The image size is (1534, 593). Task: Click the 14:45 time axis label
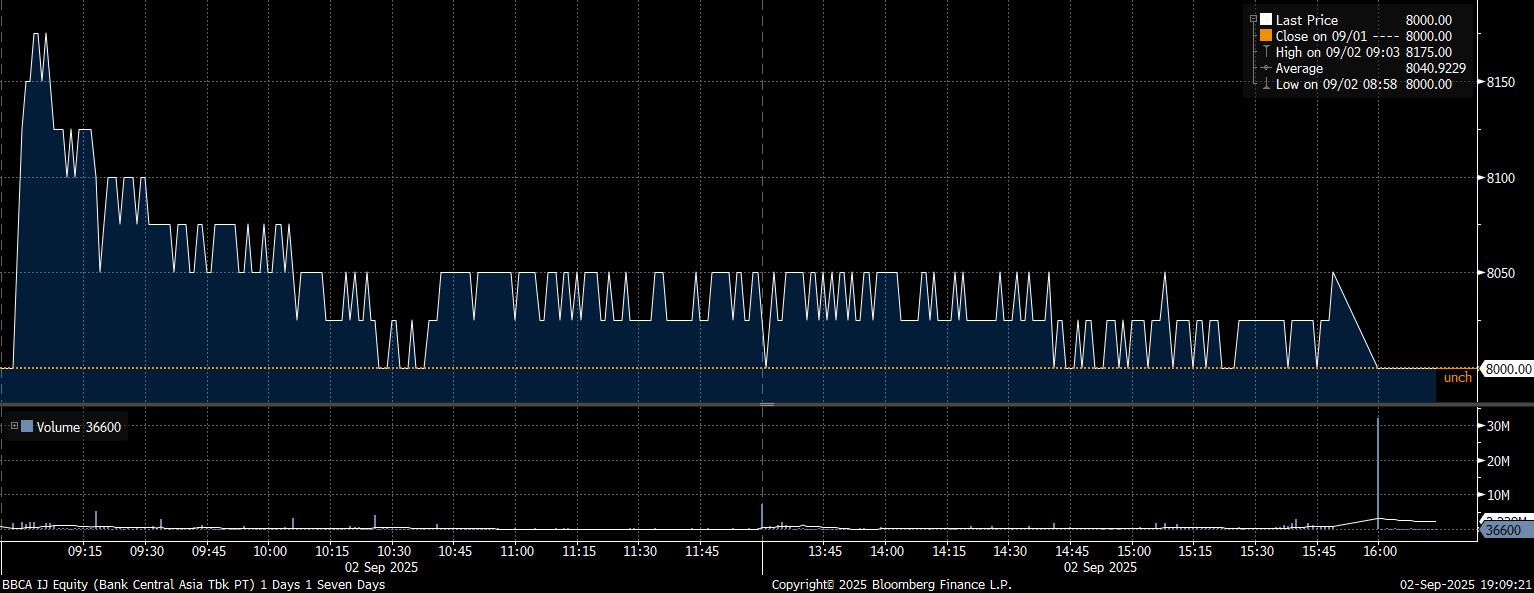[x=1072, y=551]
